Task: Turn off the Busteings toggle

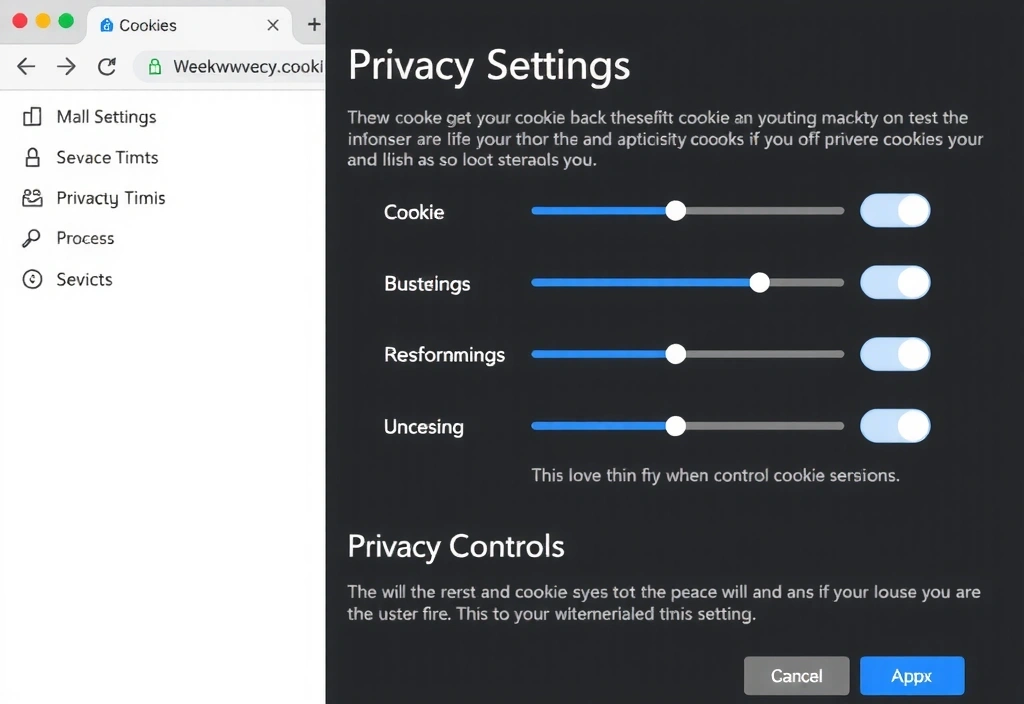Action: click(895, 283)
